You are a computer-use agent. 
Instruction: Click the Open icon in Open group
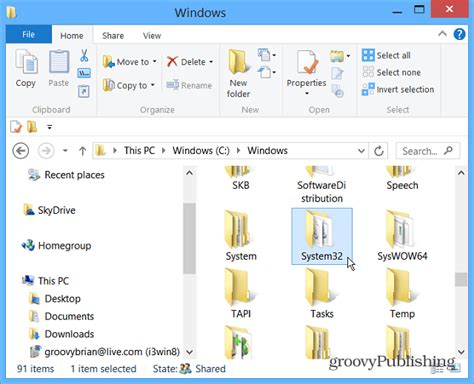pyautogui.click(x=337, y=56)
